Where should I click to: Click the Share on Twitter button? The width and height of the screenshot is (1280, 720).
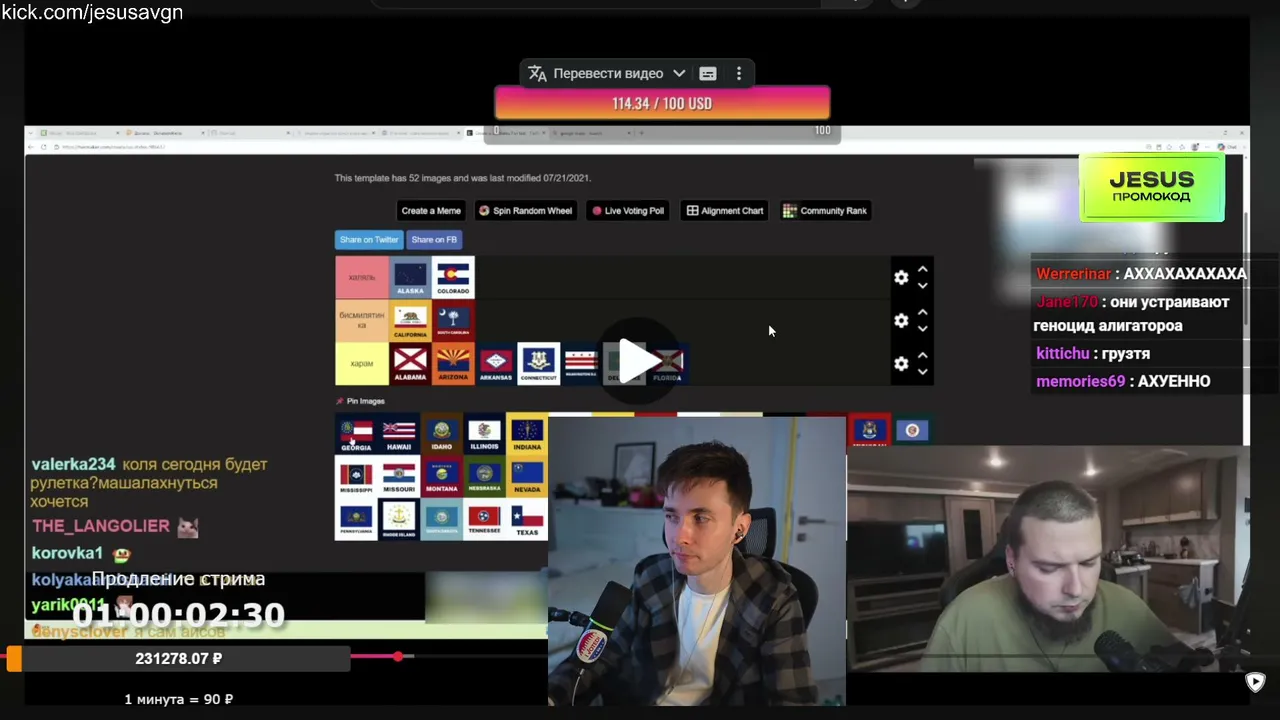click(369, 240)
